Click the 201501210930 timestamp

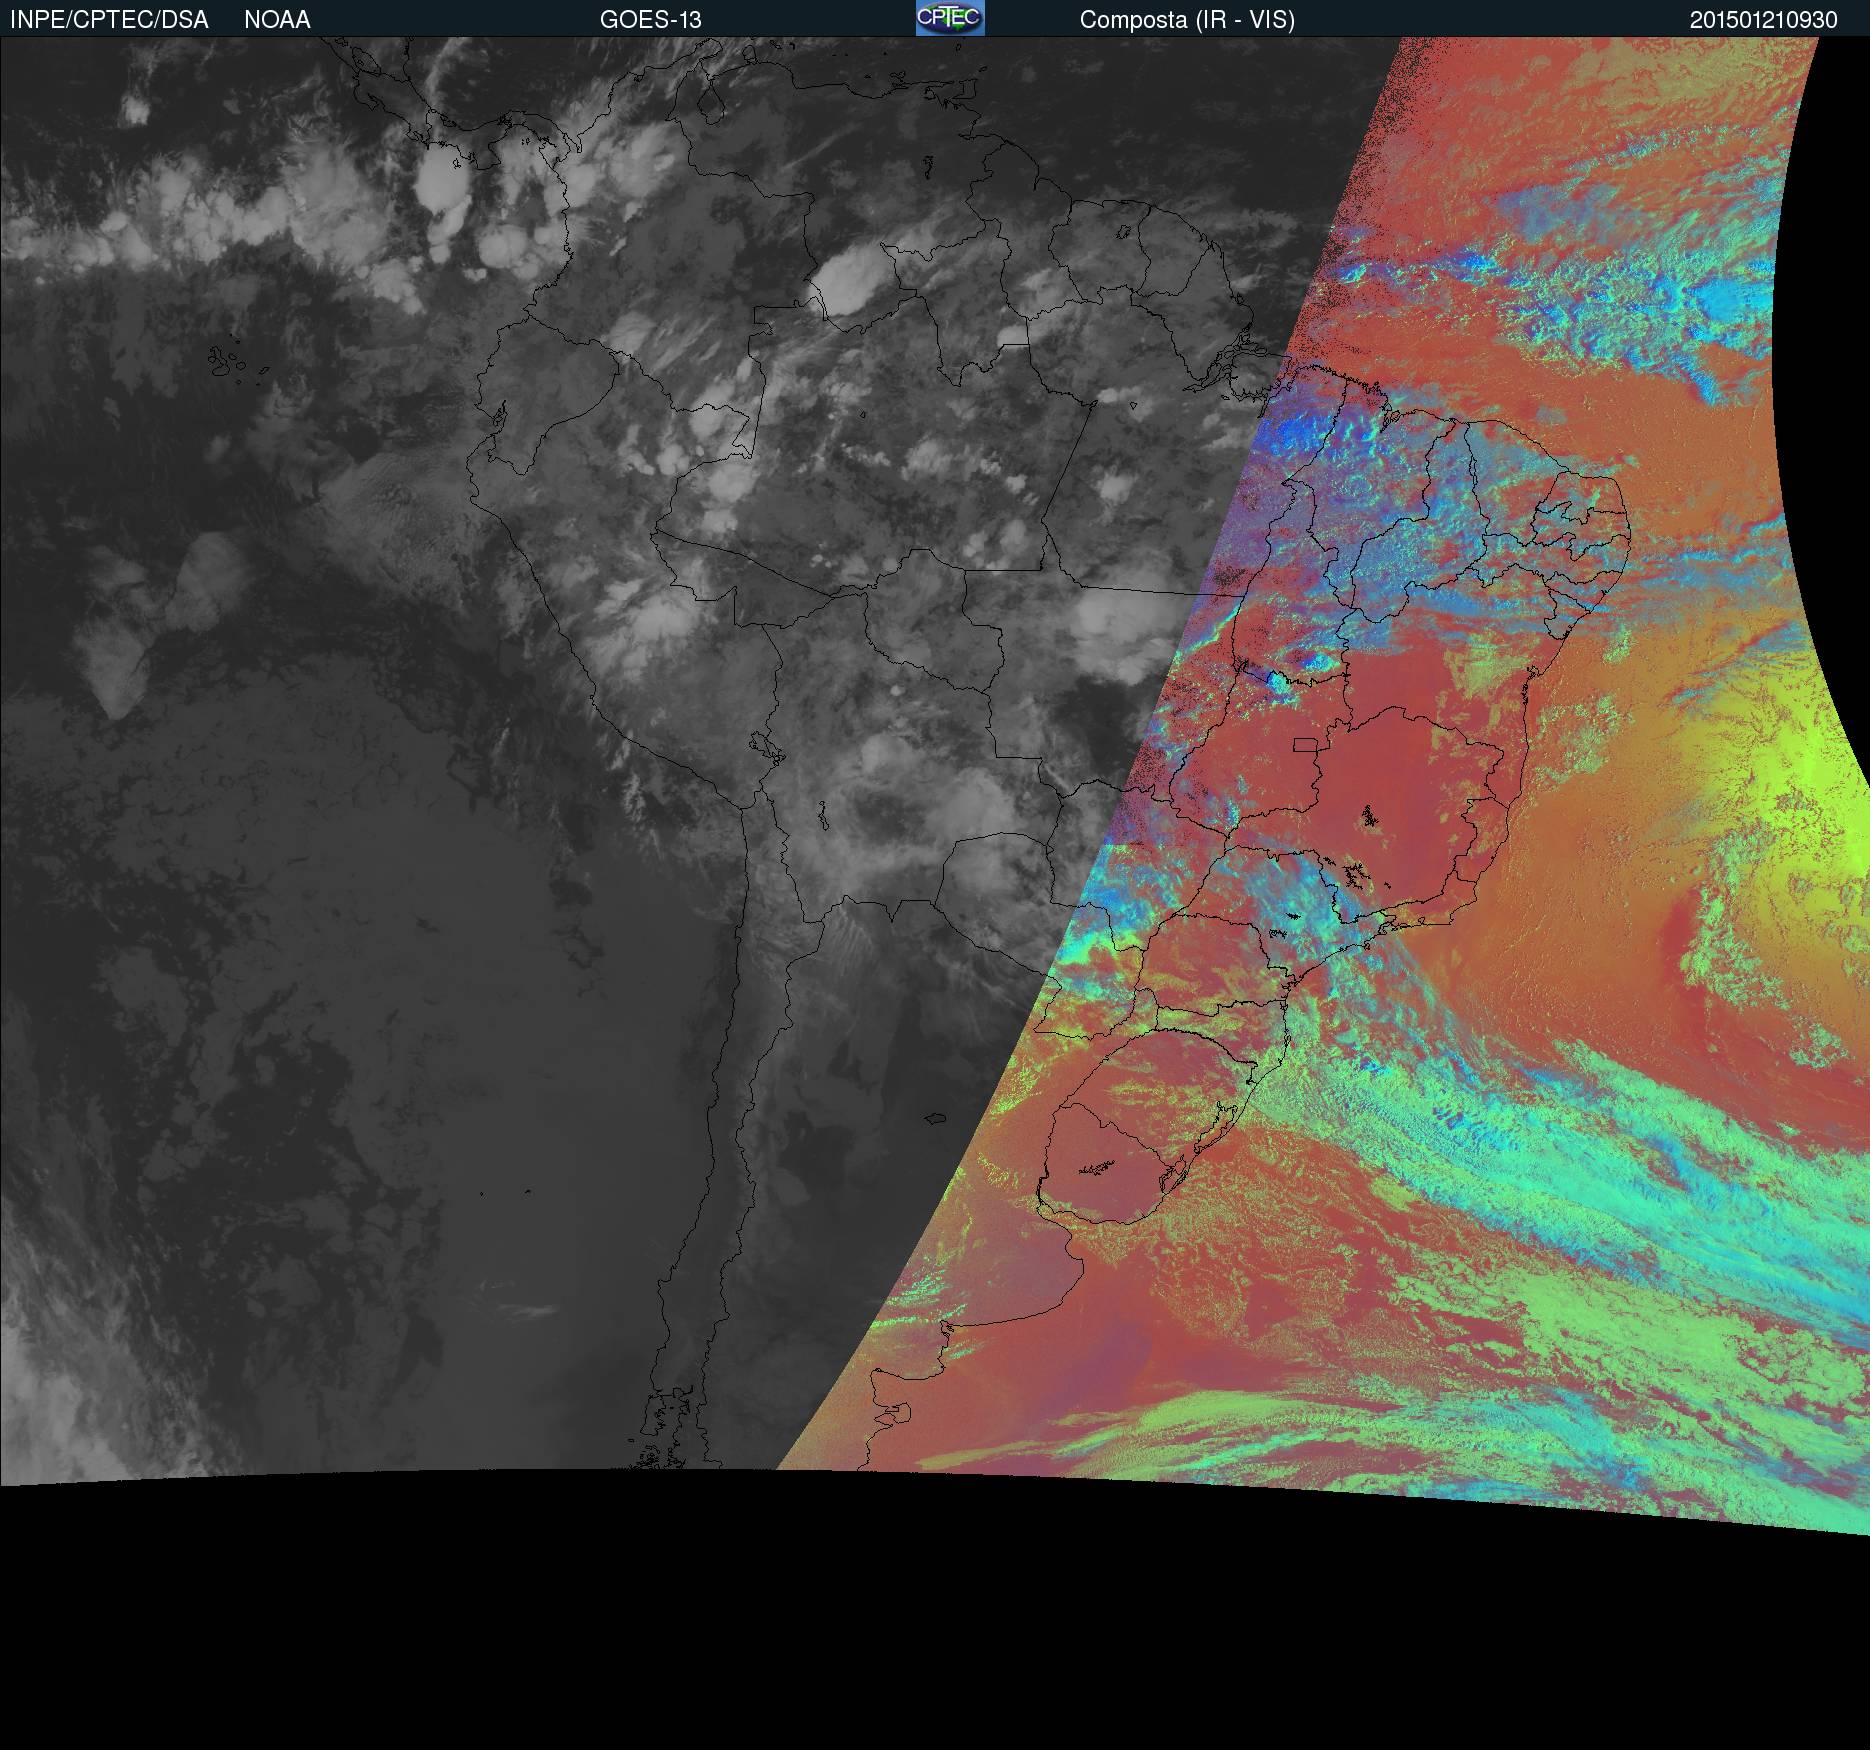tap(1764, 20)
